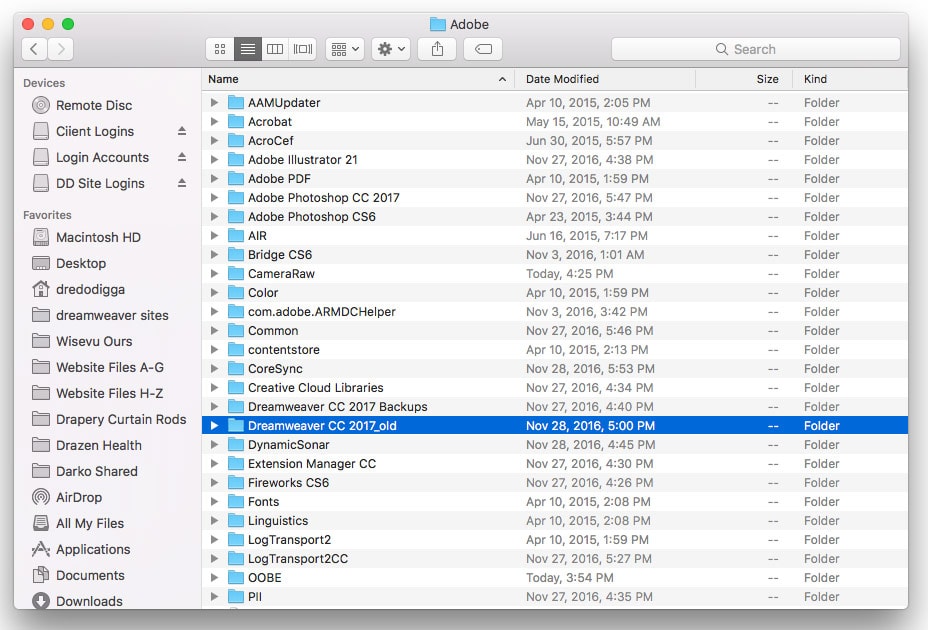This screenshot has width=928, height=630.
Task: Open the item arrangement dropdown
Action: click(345, 49)
